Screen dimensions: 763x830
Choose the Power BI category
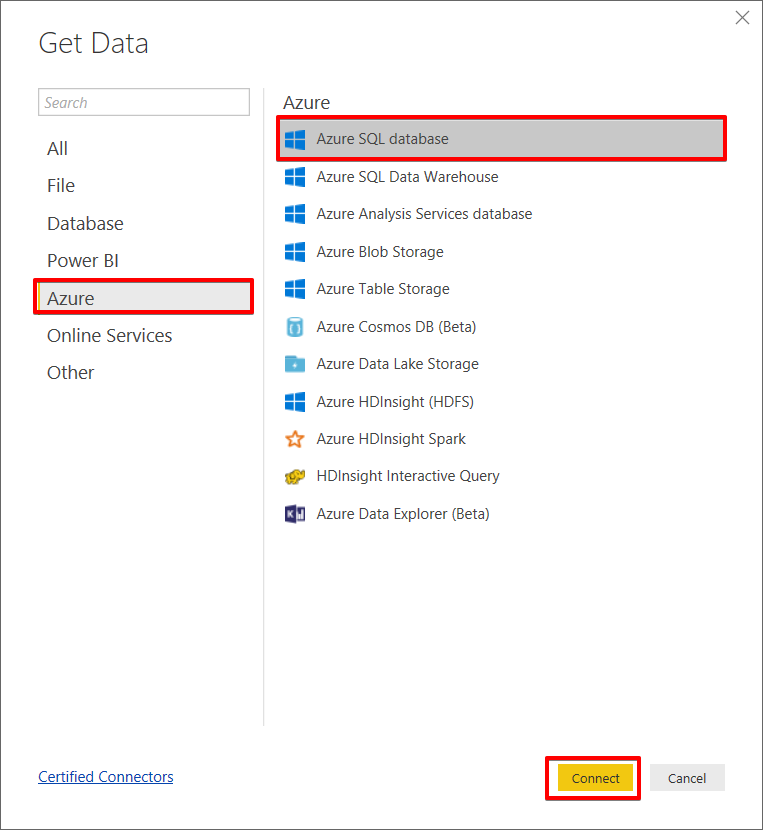point(82,261)
